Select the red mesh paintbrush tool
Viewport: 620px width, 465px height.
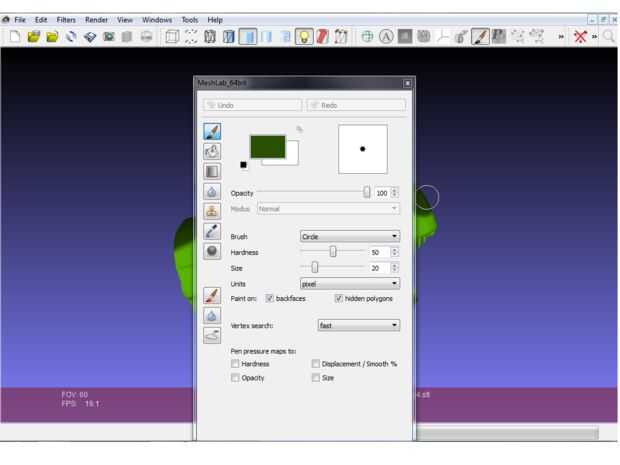(212, 295)
